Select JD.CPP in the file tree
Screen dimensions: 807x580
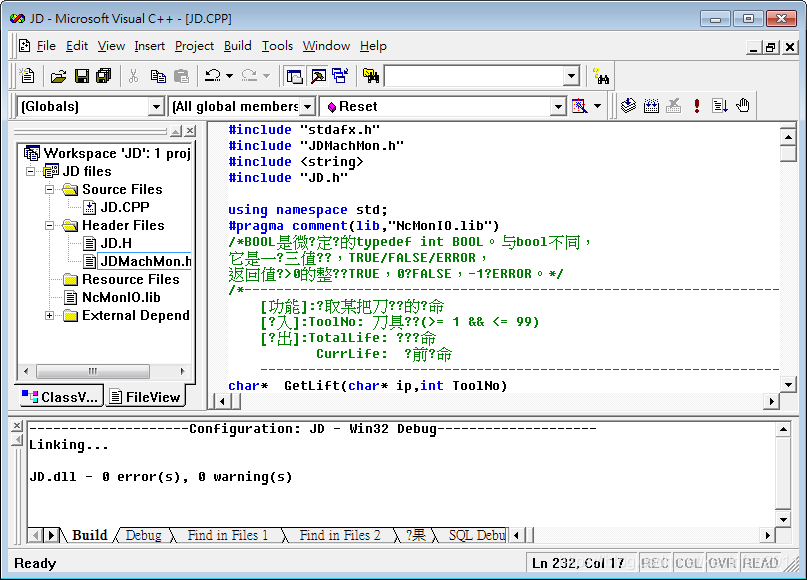(125, 207)
